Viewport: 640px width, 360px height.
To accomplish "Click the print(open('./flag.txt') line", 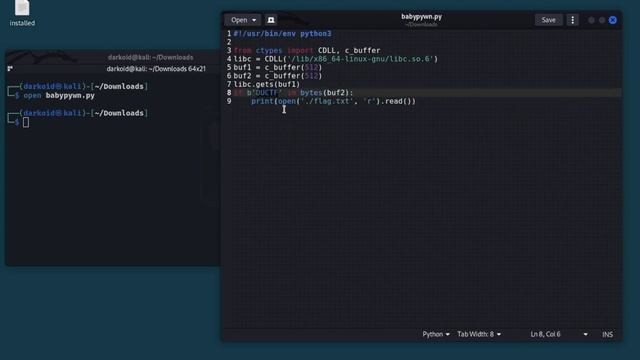I will pyautogui.click(x=333, y=101).
